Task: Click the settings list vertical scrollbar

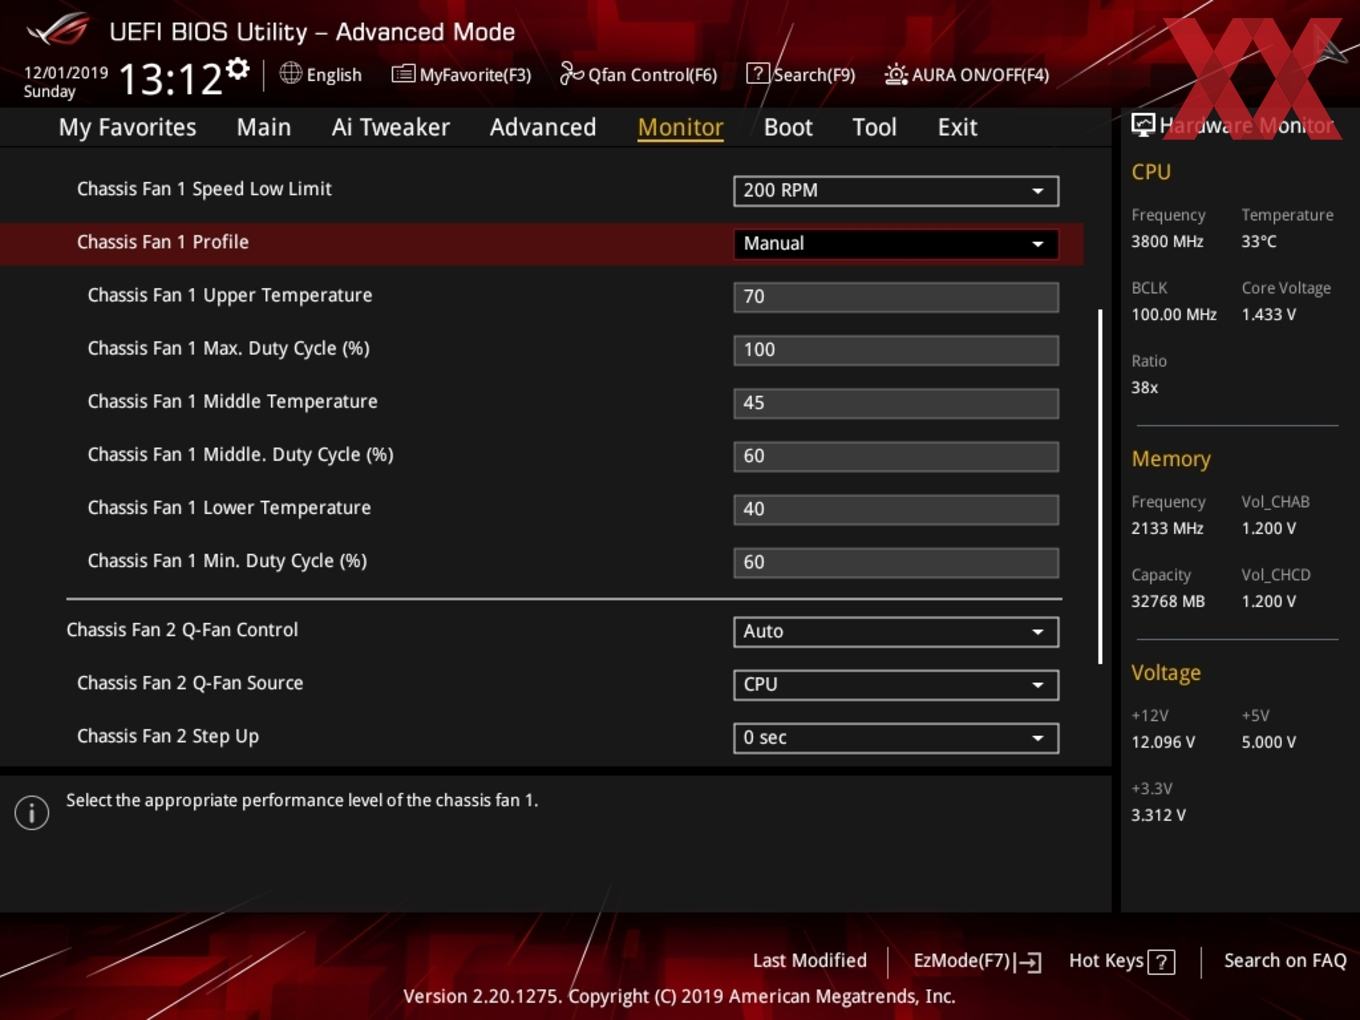Action: 1100,486
